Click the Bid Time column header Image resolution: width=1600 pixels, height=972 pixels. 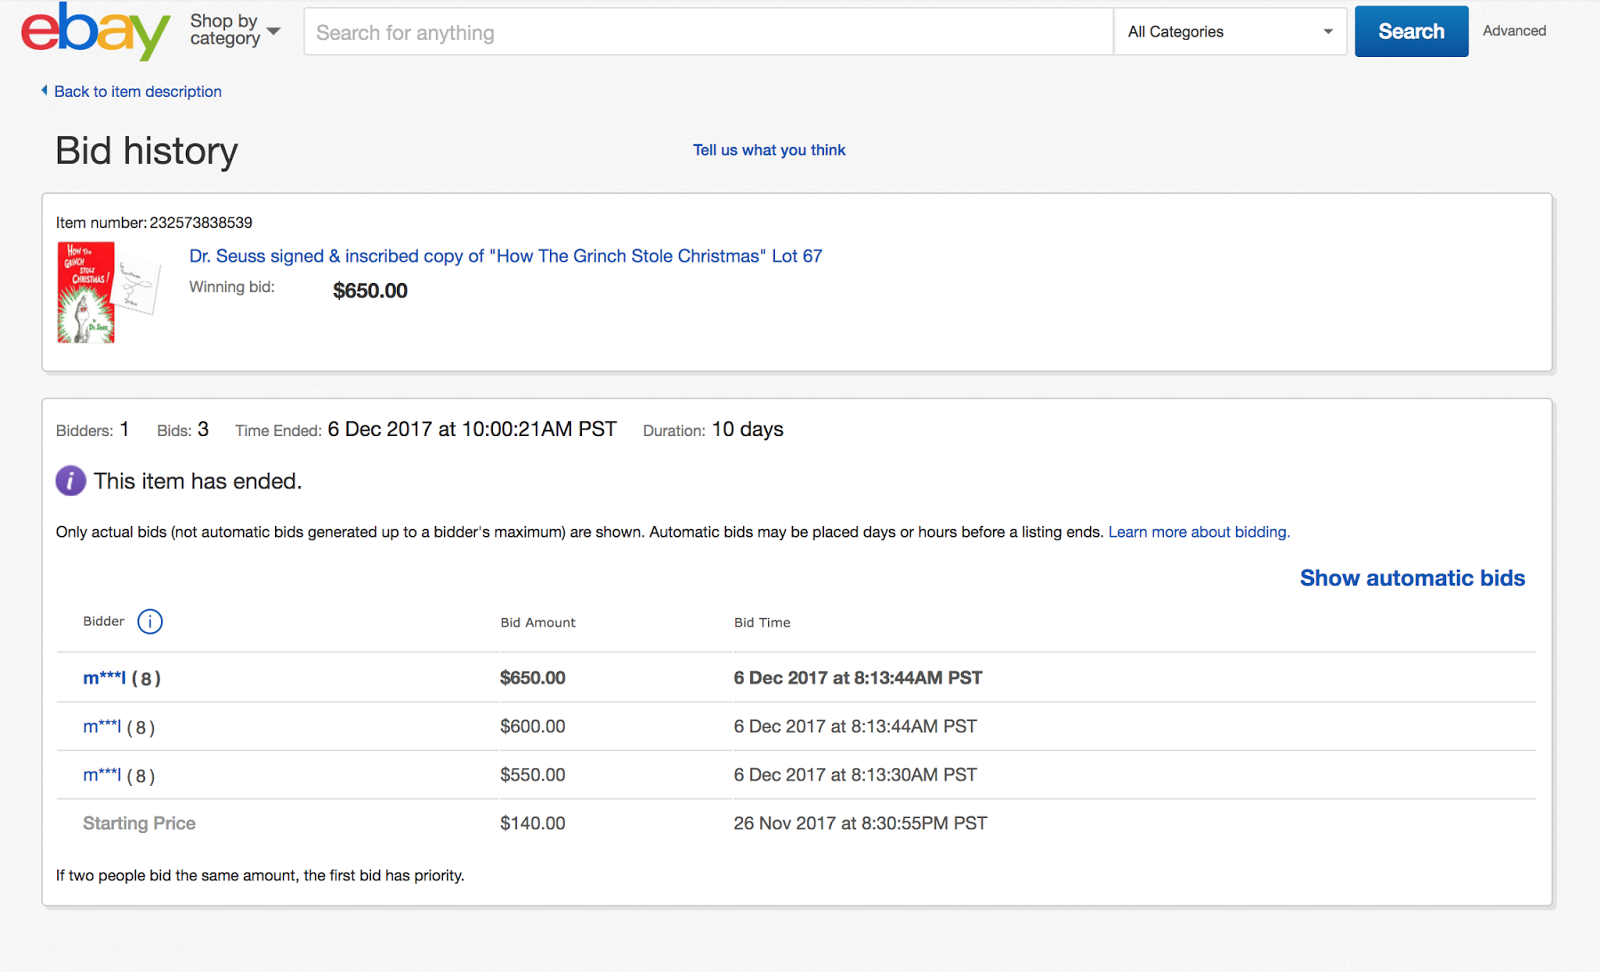point(762,623)
